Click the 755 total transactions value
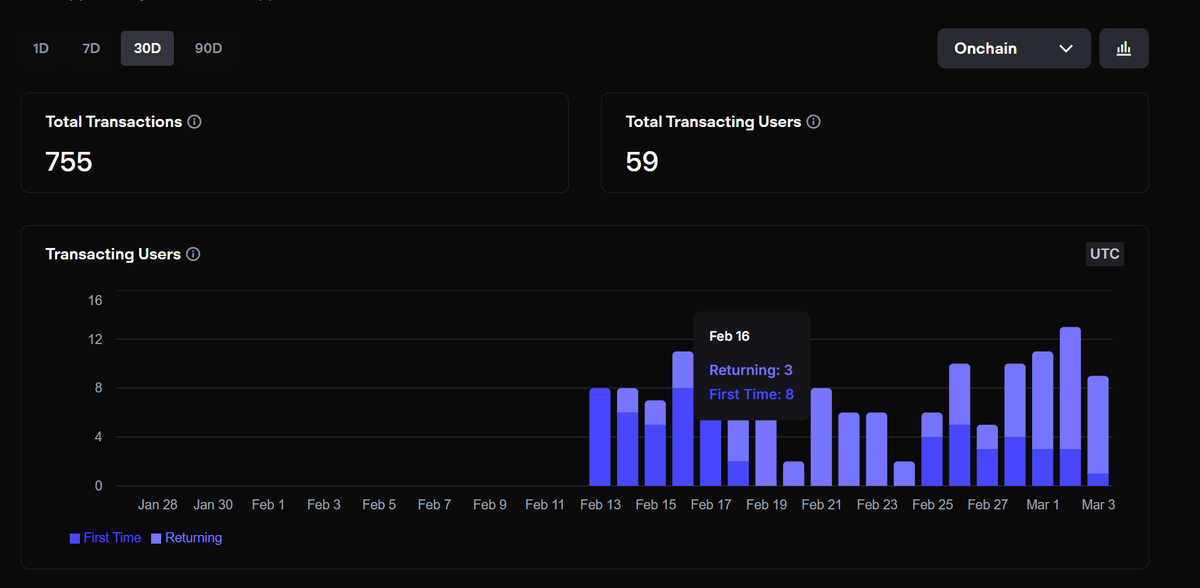The width and height of the screenshot is (1200, 588). tap(69, 161)
